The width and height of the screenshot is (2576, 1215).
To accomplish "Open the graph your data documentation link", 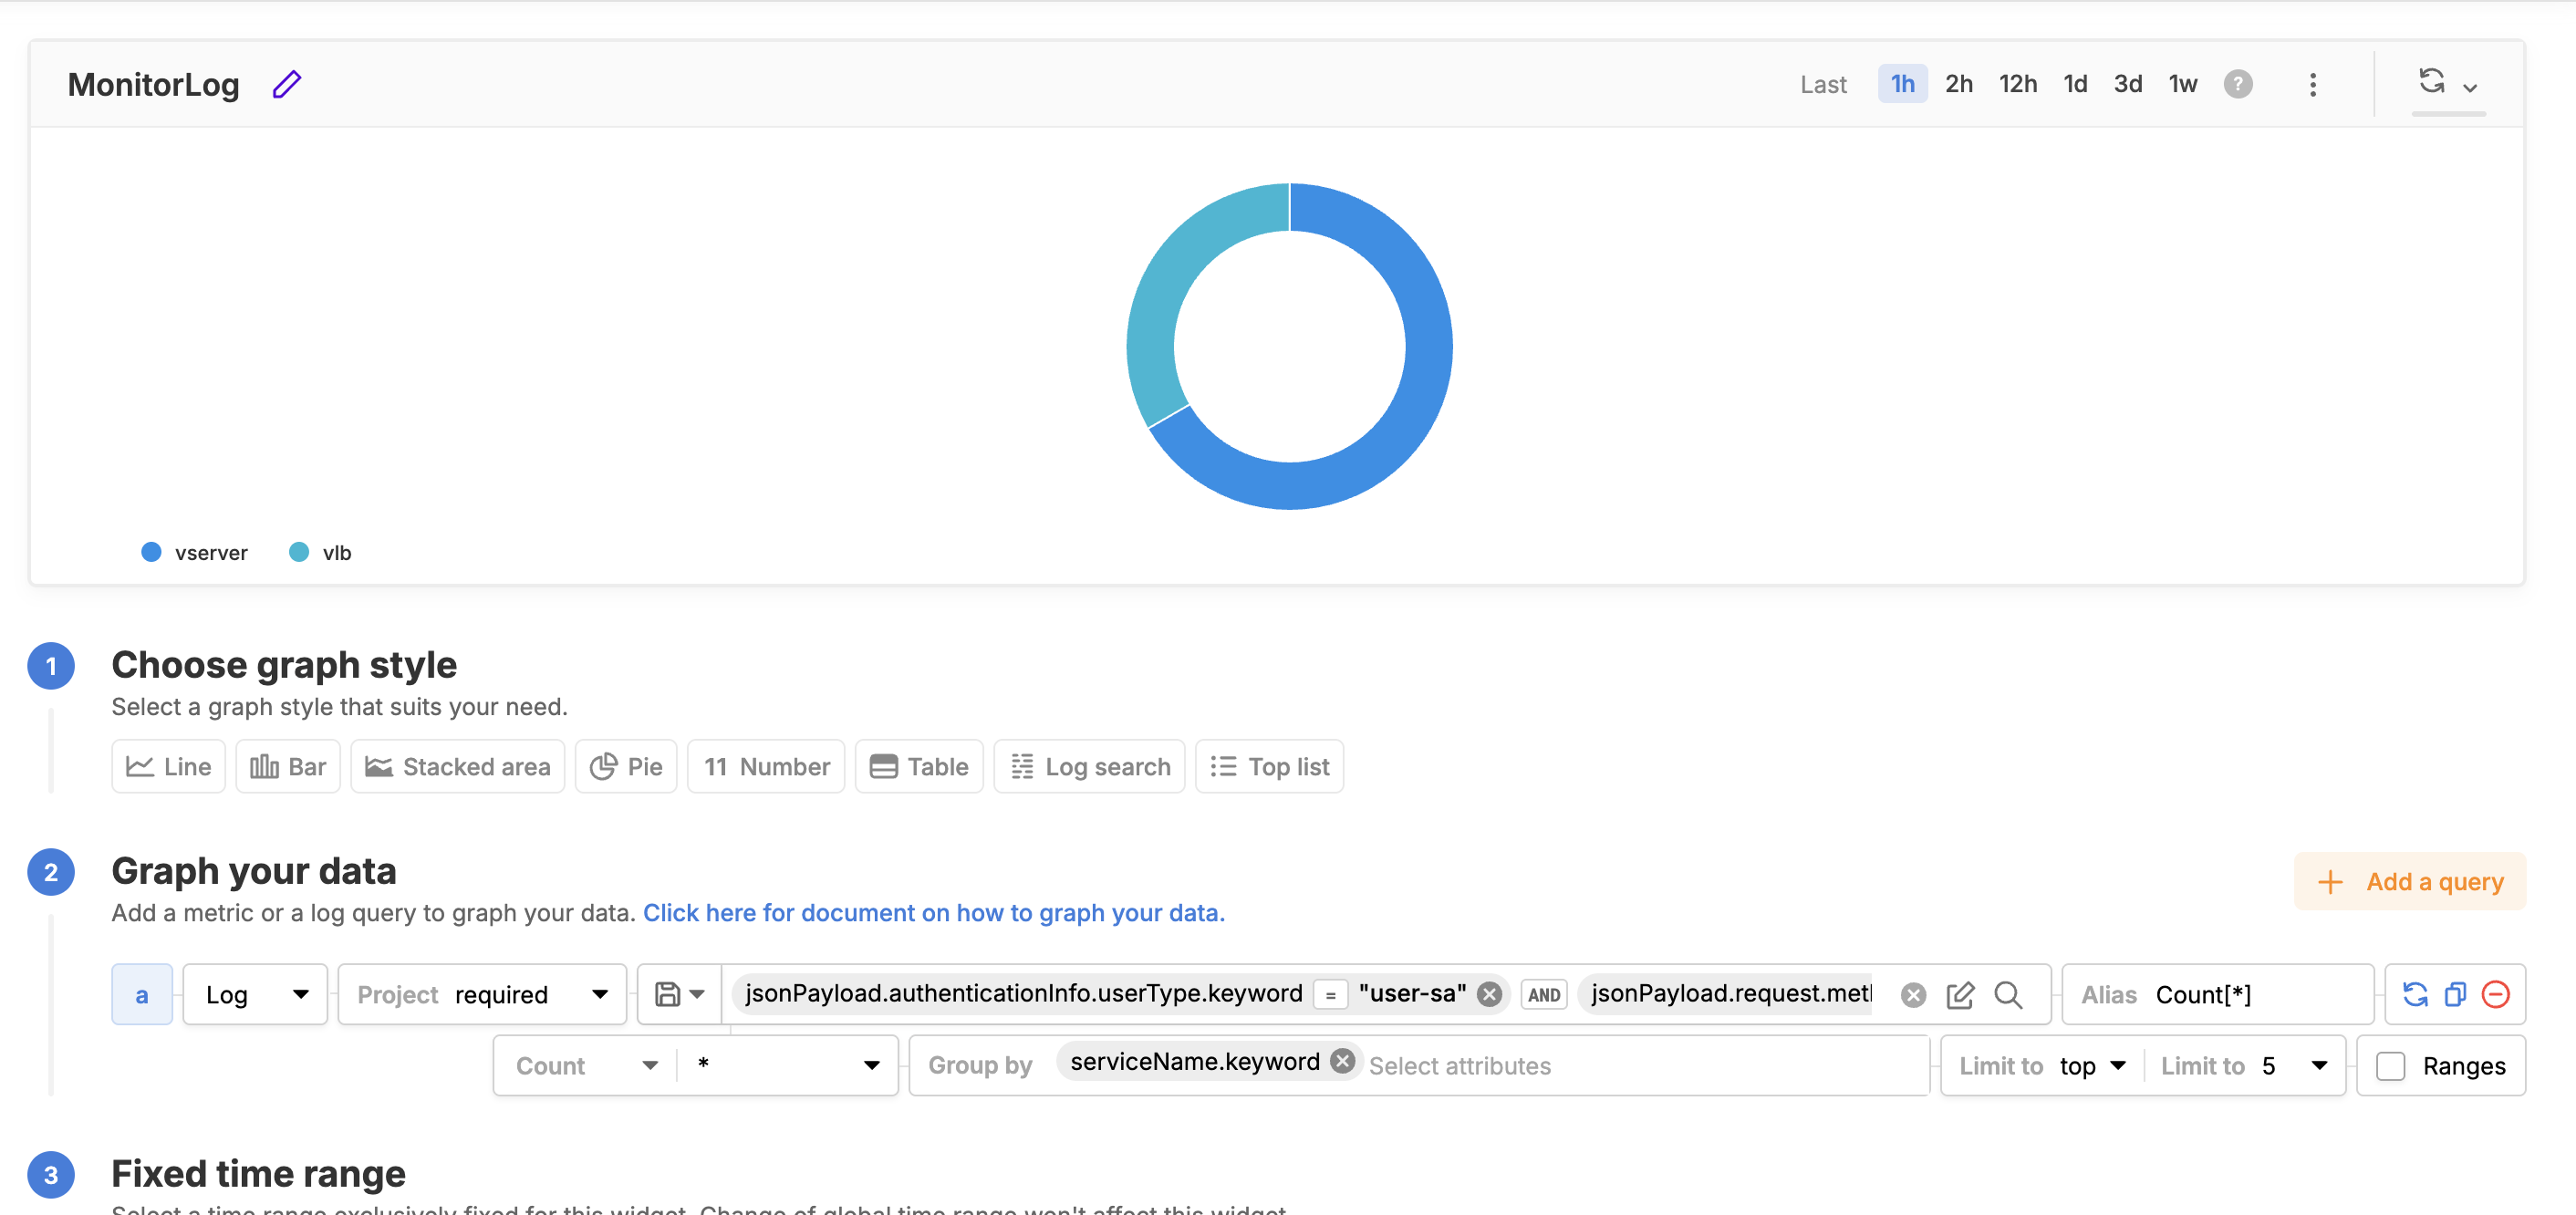I will [933, 913].
